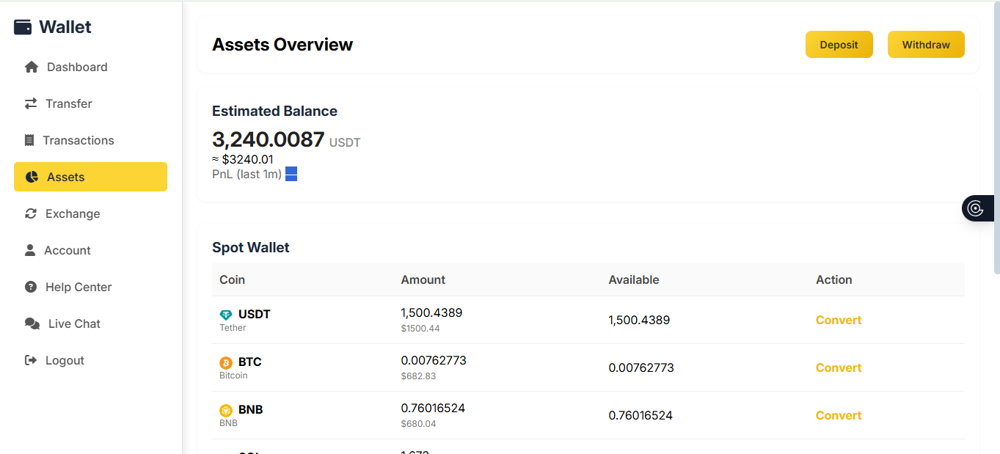The image size is (1000, 454).
Task: Click the Help Center question icon
Action: click(x=31, y=287)
